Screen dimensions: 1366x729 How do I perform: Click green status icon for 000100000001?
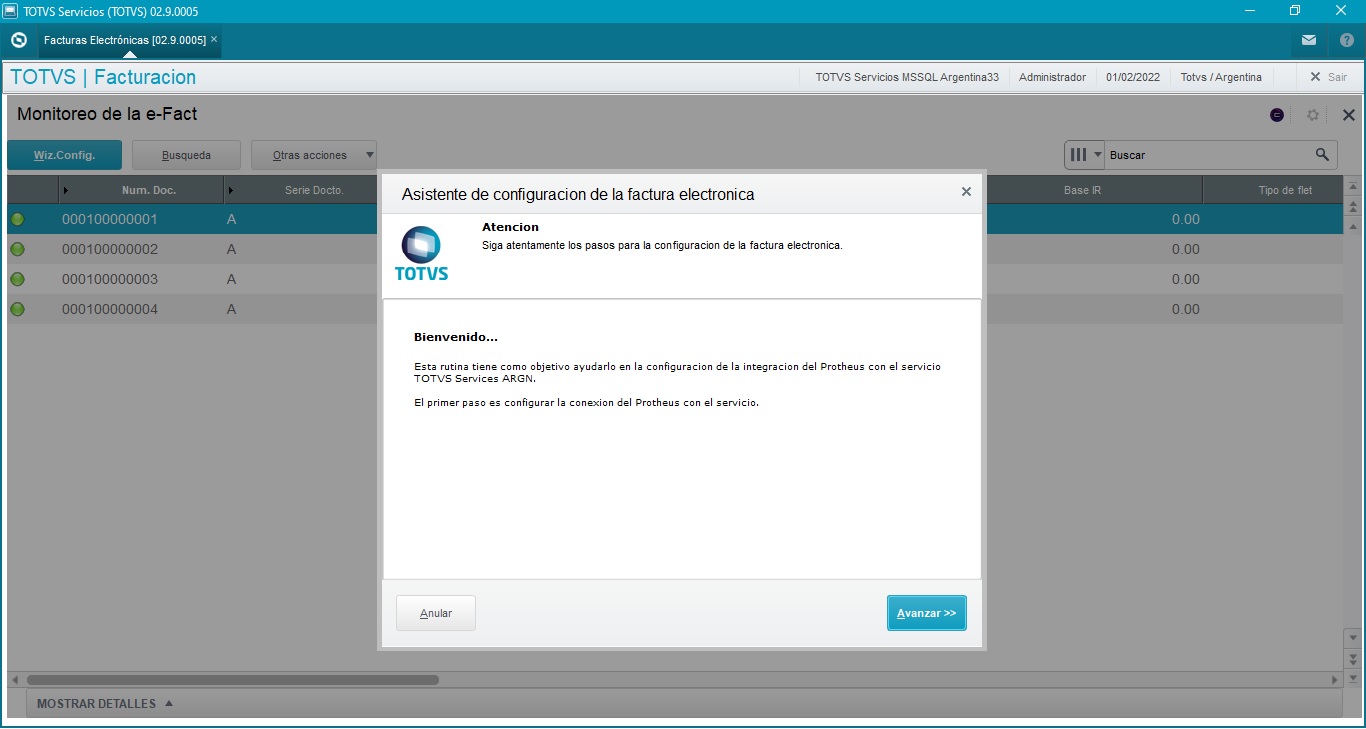17,219
